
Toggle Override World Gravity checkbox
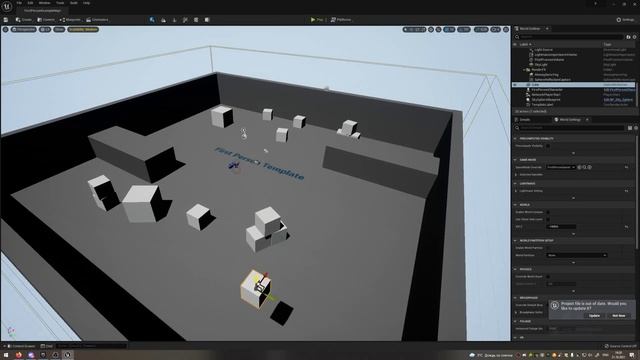pyautogui.click(x=548, y=276)
